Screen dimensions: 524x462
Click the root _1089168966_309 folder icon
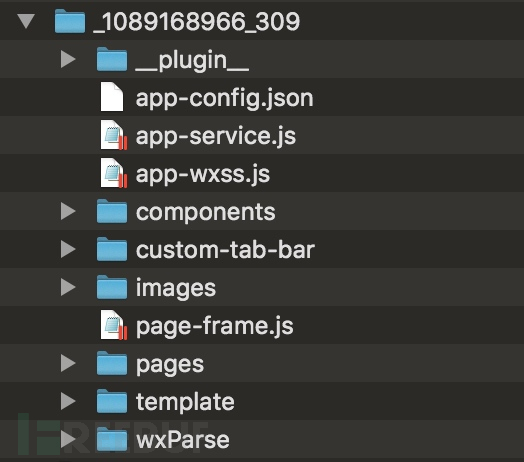click(70, 21)
